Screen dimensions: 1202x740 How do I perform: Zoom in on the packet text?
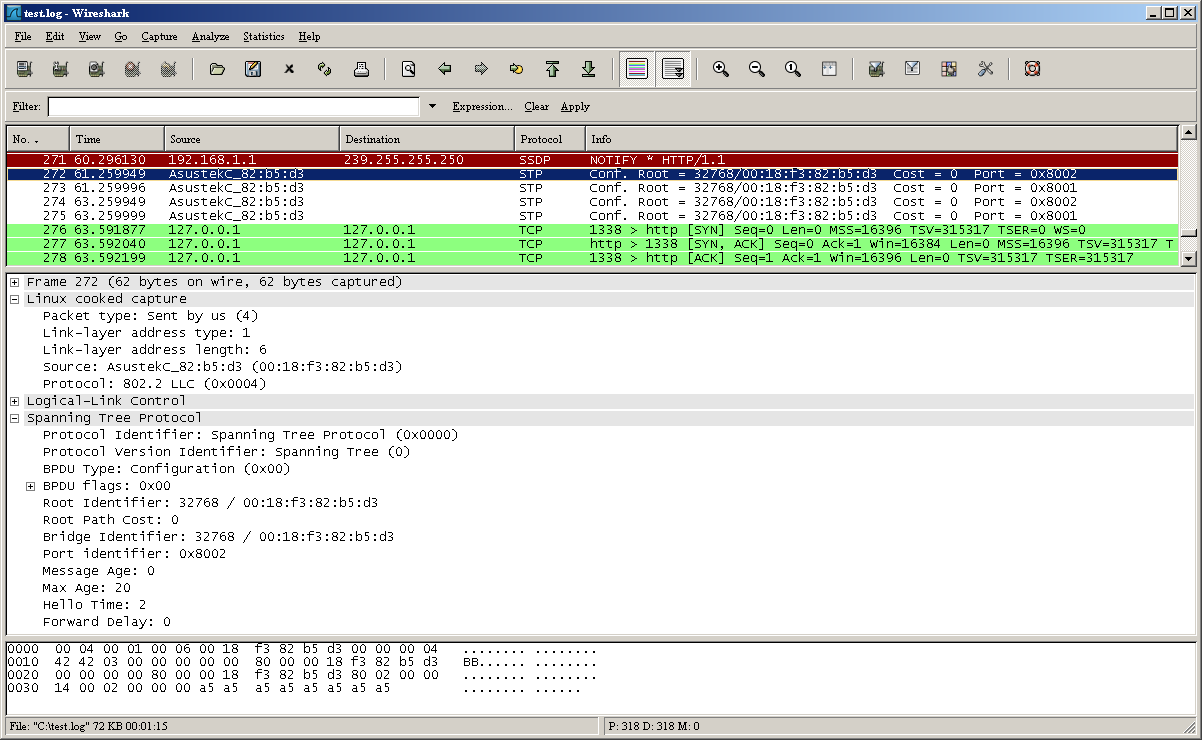720,69
